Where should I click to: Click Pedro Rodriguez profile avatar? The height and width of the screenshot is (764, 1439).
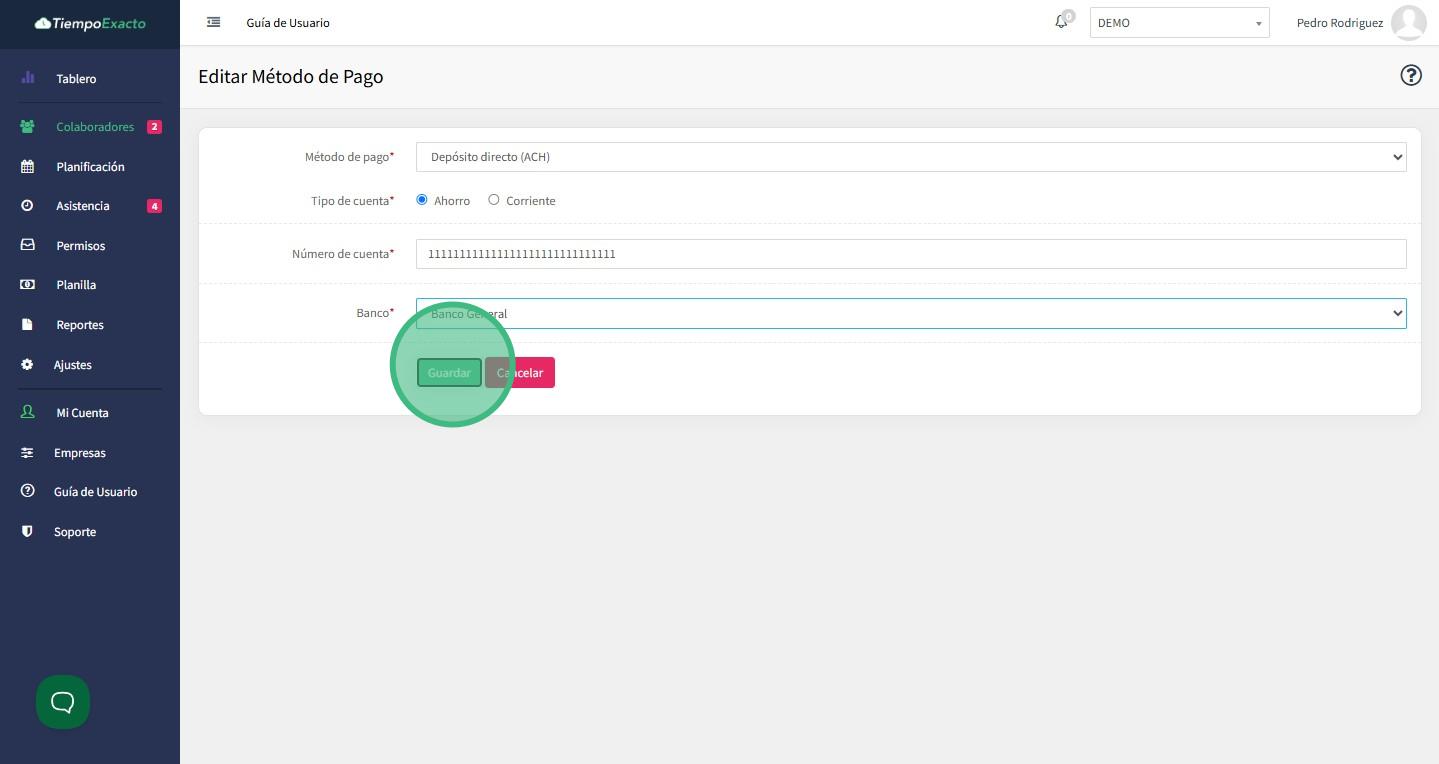pos(1408,22)
